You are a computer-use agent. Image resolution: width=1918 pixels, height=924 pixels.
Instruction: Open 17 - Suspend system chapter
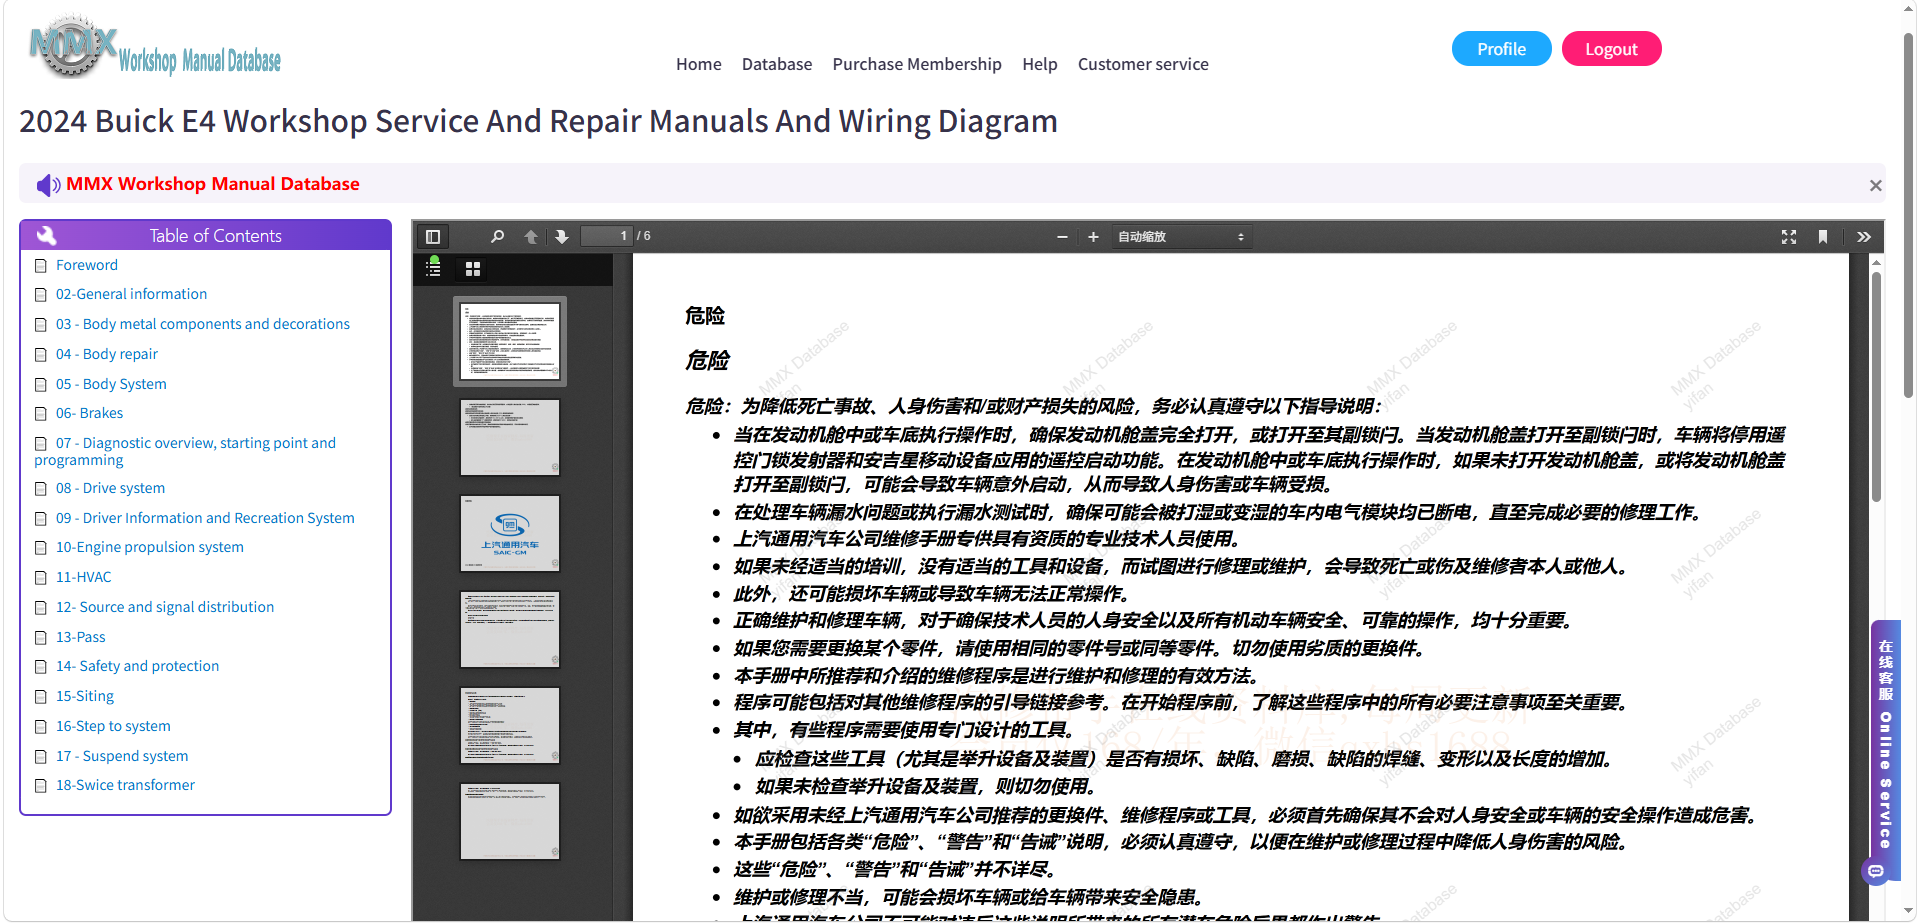click(122, 756)
